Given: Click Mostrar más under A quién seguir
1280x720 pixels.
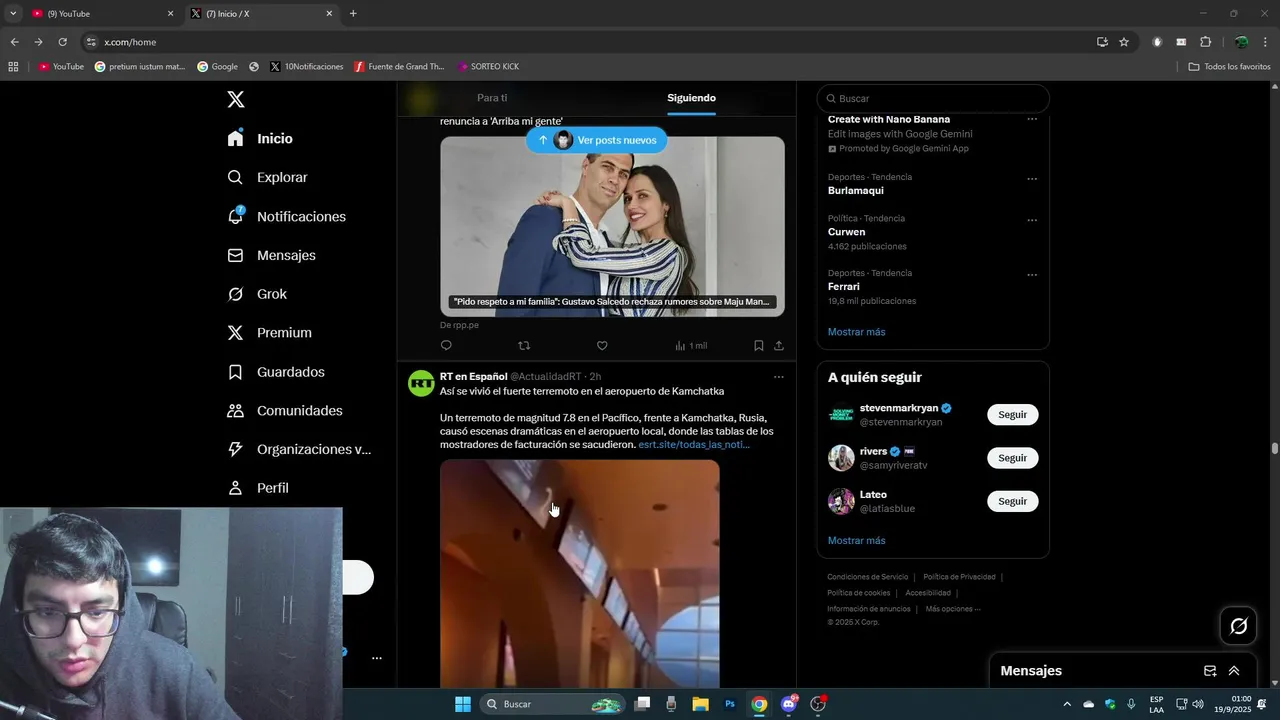Looking at the screenshot, I should tap(856, 541).
